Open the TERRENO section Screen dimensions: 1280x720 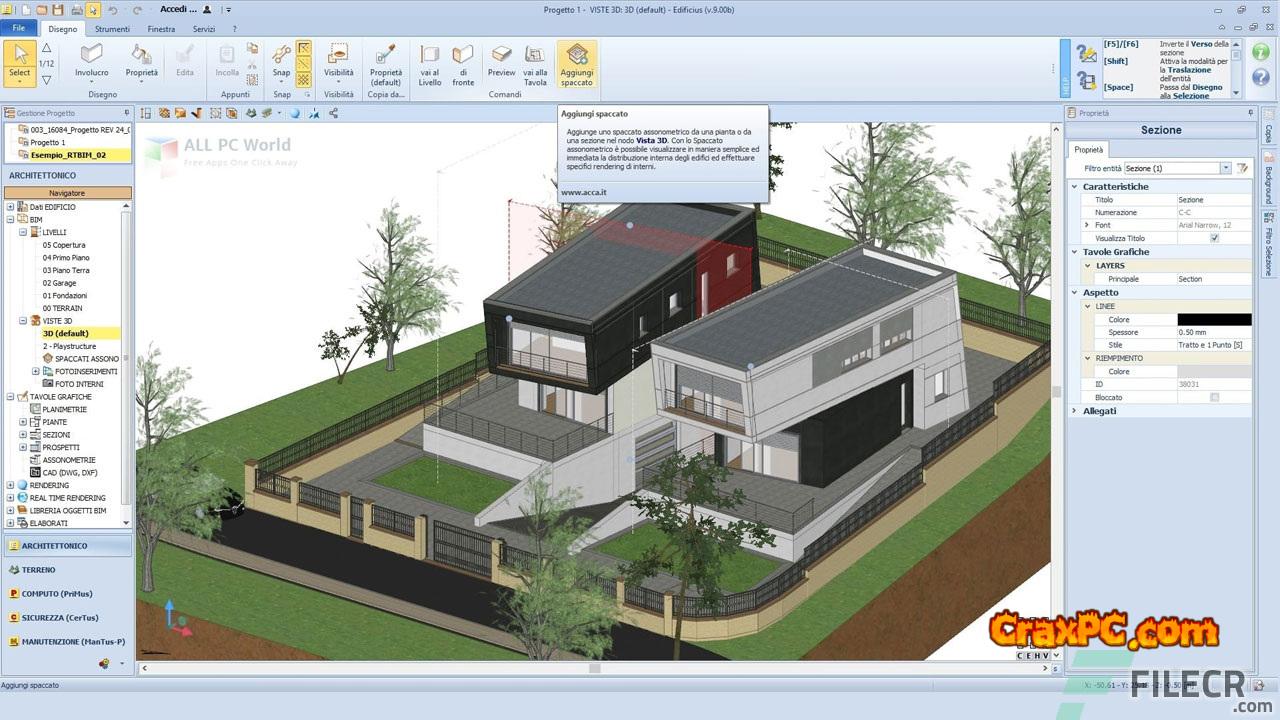pos(67,570)
